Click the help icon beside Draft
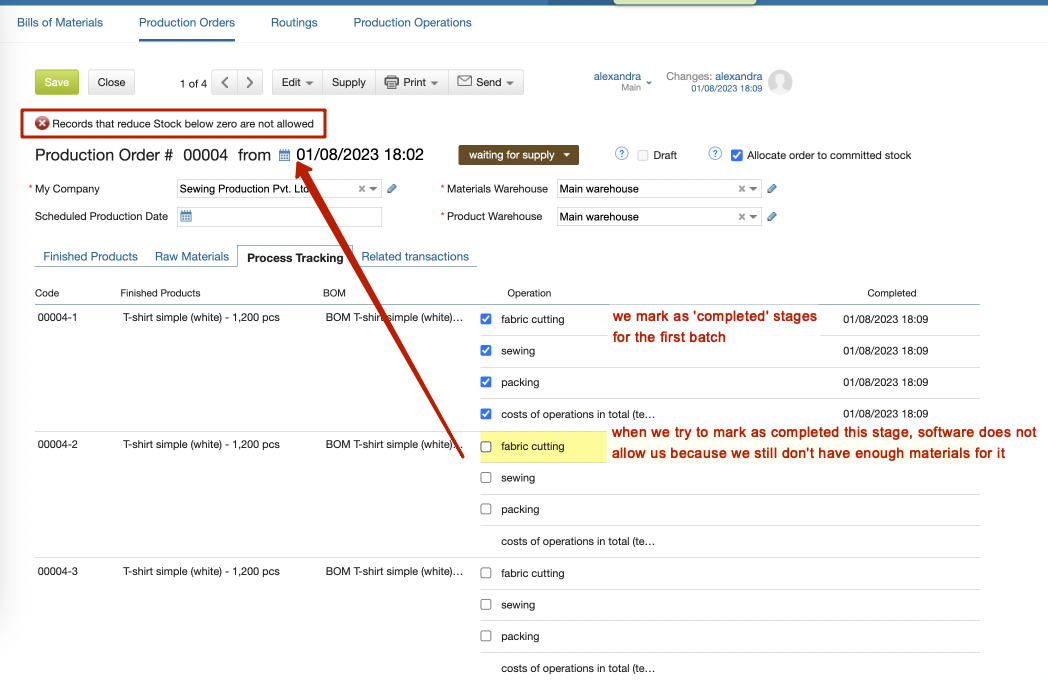Viewport: 1048px width, 682px height. coord(622,154)
